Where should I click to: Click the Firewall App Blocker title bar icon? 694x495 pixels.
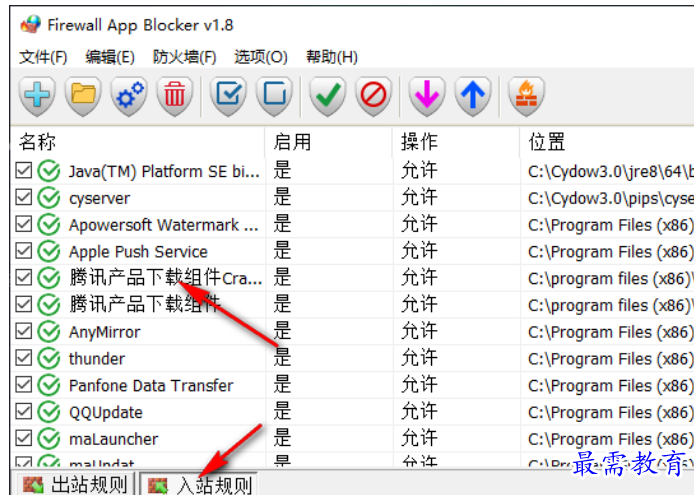point(31,25)
